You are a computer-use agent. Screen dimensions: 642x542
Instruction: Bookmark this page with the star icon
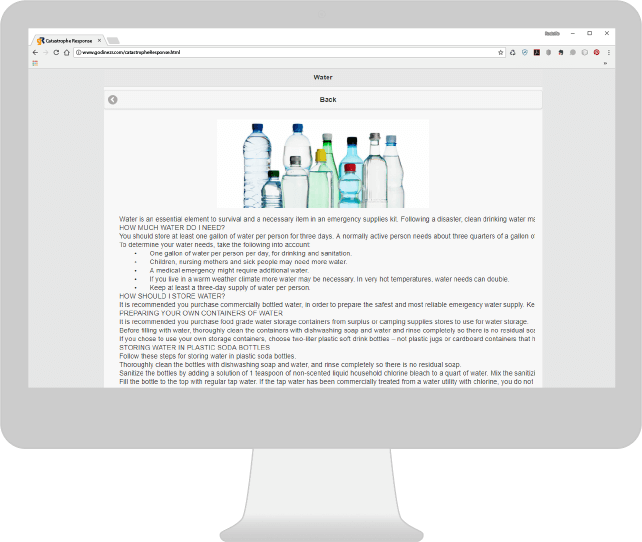point(500,52)
